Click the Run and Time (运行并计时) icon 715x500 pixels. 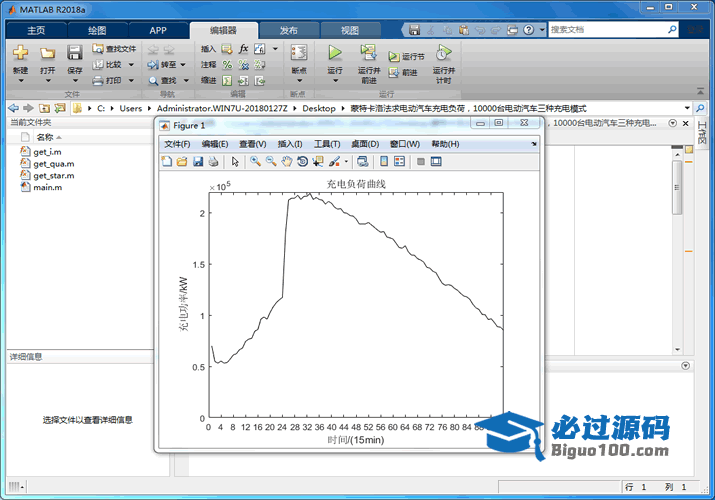pos(443,53)
